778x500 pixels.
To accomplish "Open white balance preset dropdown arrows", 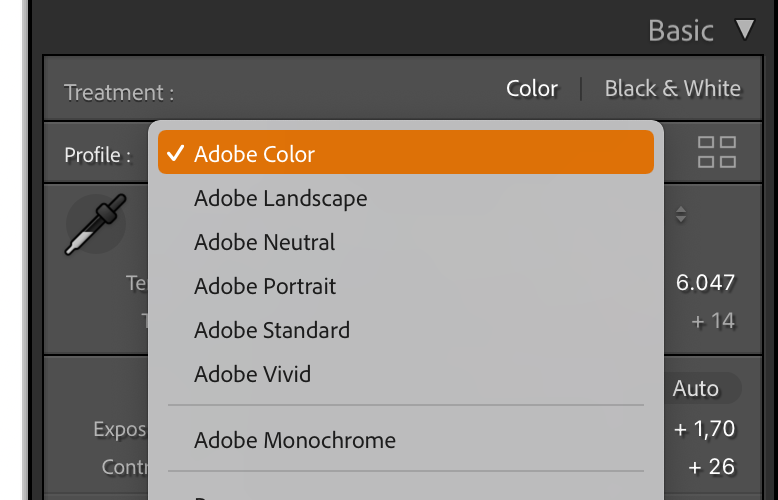I will point(681,214).
